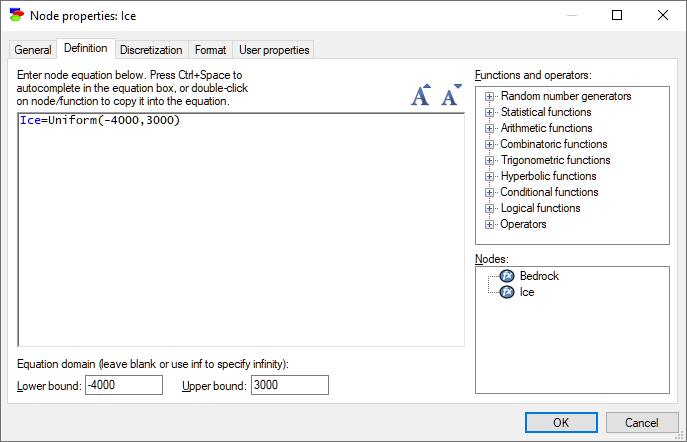
Task: Select the Random number generators label
Action: (566, 96)
